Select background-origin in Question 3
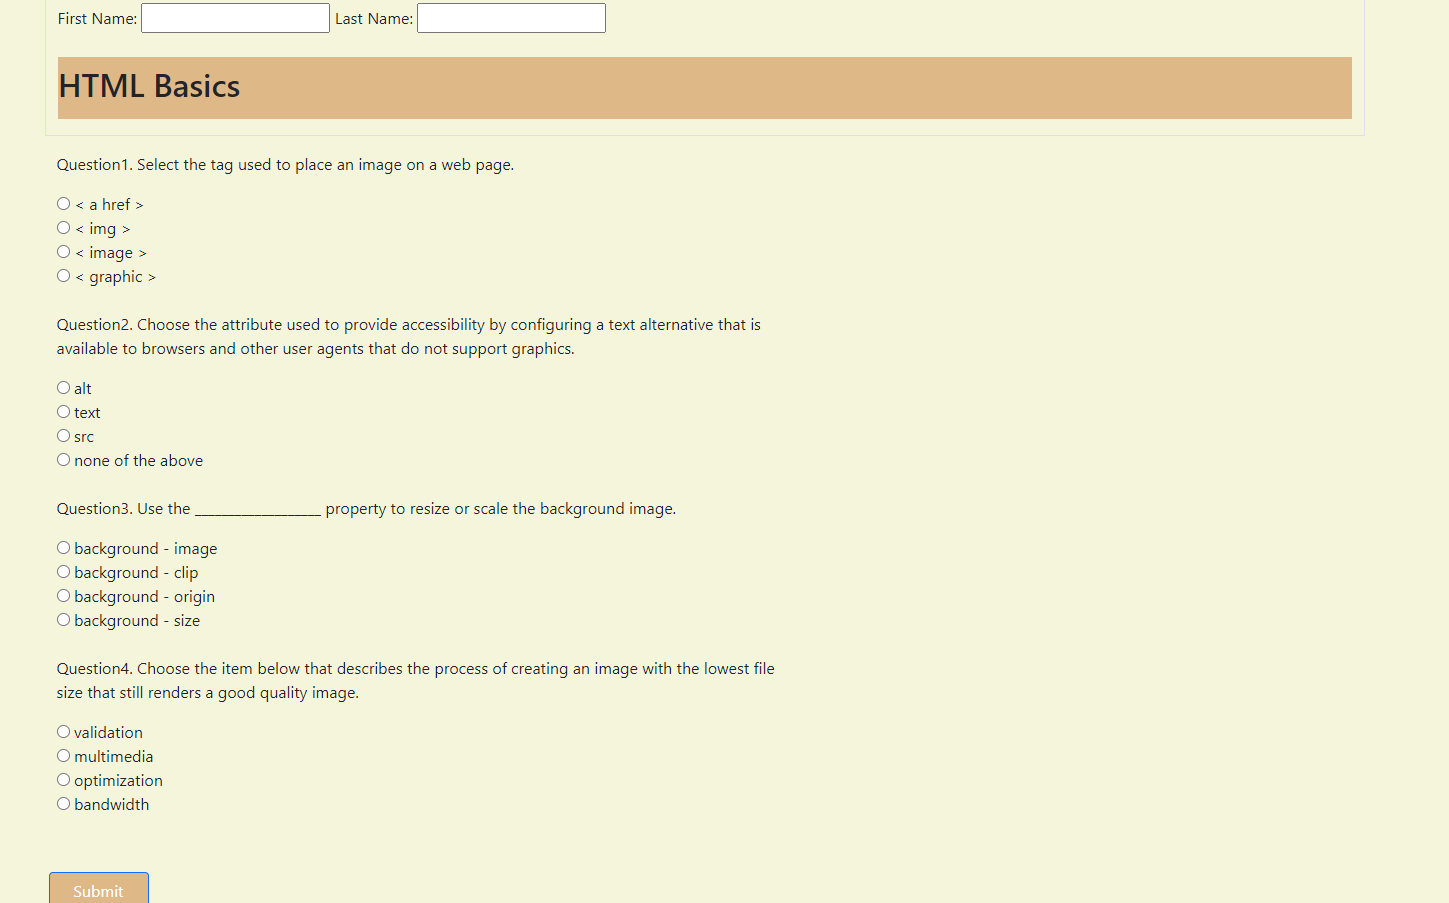1449x903 pixels. tap(63, 595)
